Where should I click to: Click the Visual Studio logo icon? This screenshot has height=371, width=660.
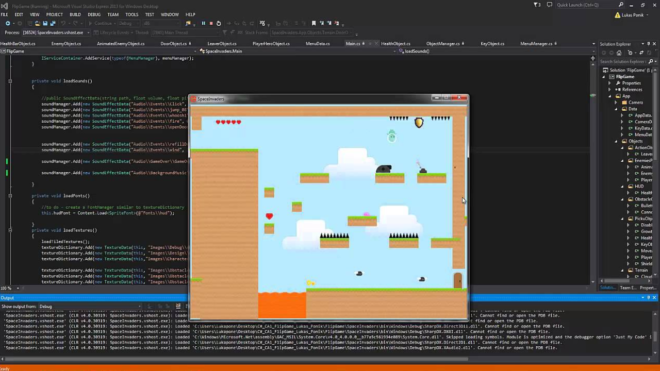5,6
